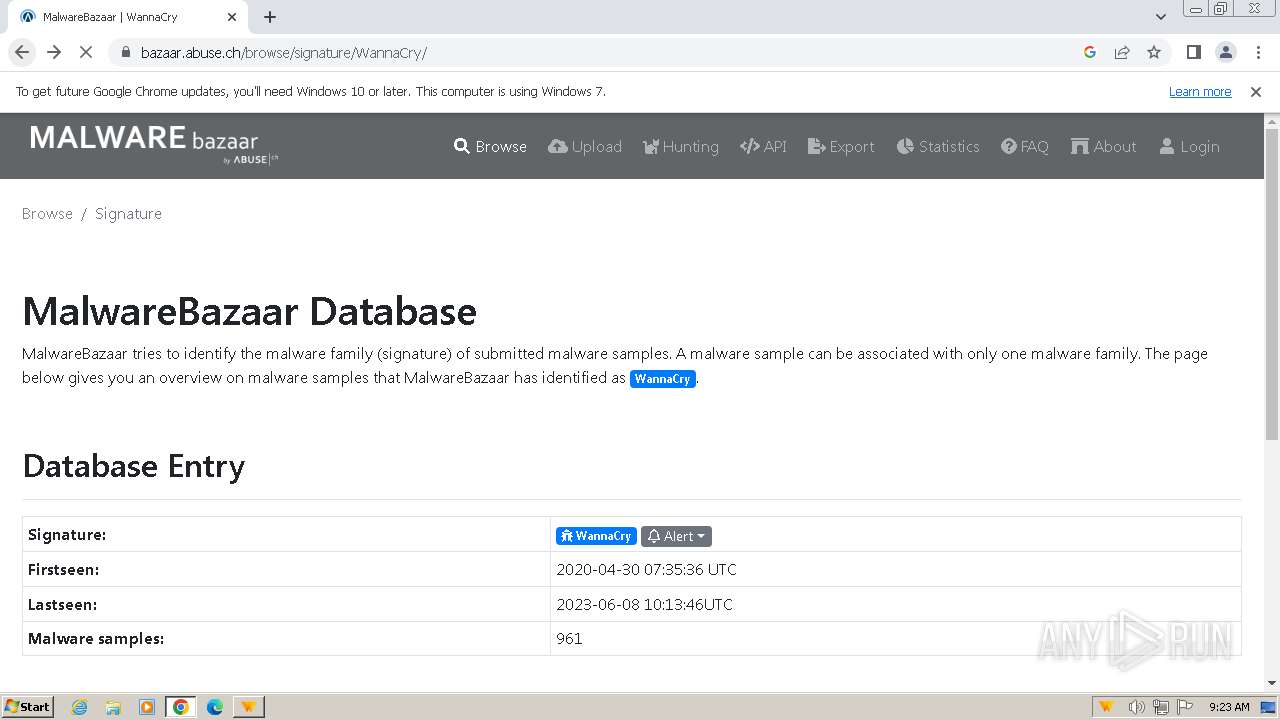Select the malware samples count 961
This screenshot has height=720, width=1280.
569,639
